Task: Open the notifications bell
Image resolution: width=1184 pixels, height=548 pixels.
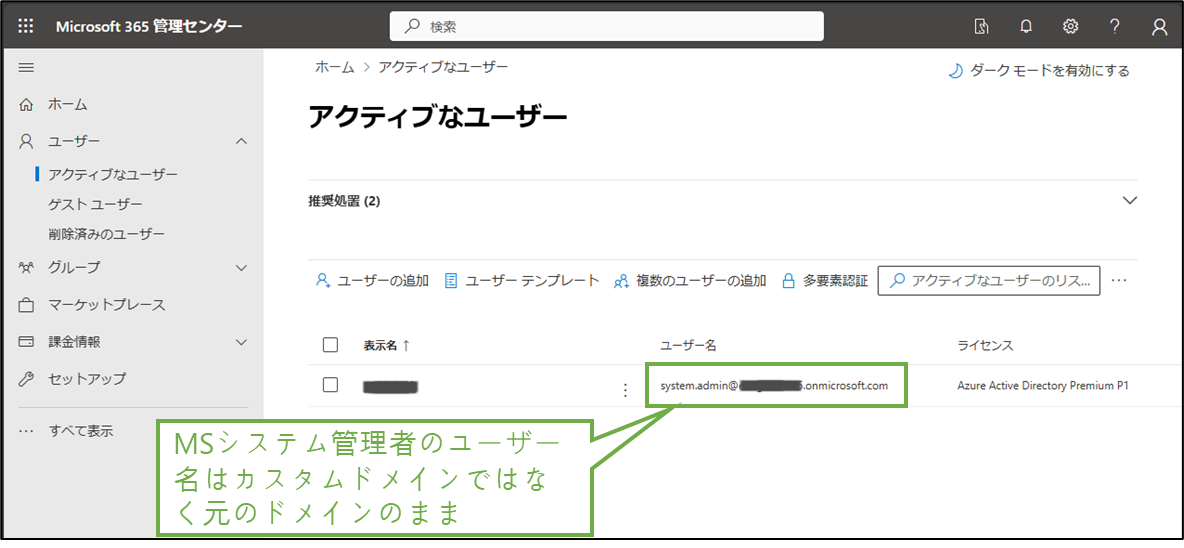Action: pos(1025,27)
